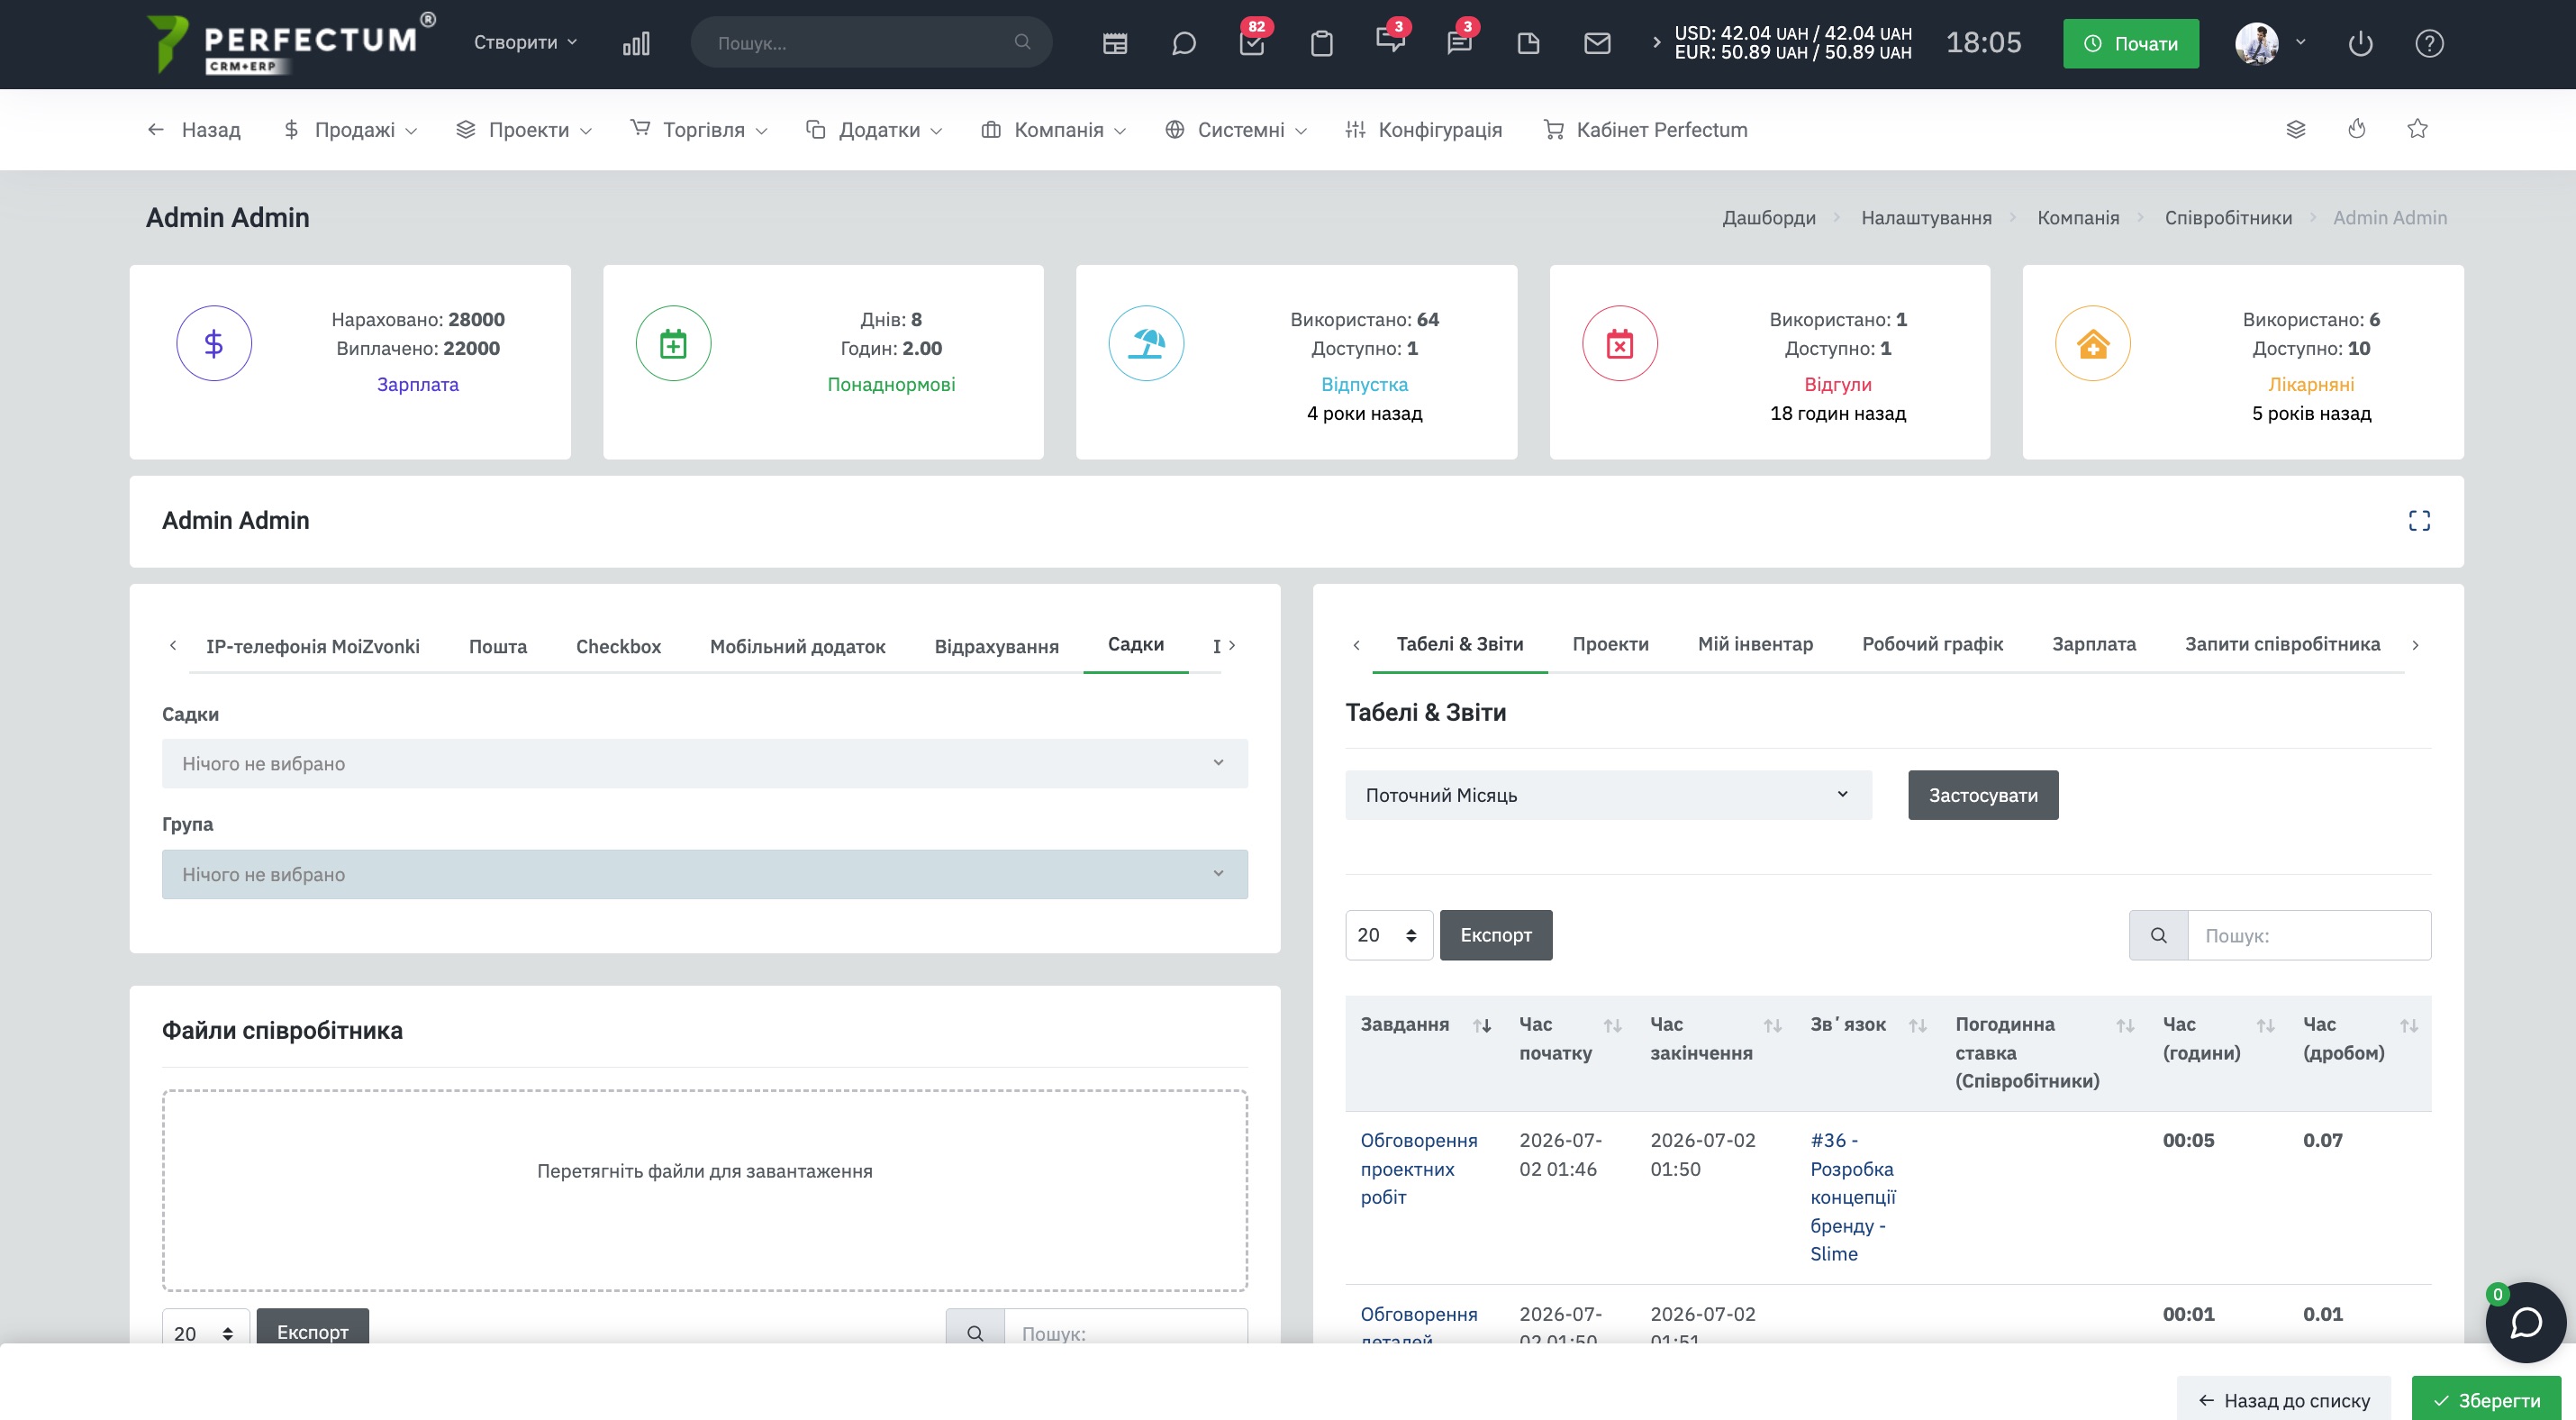Click Назад до списку button
The image size is (2576, 1420).
click(2283, 1399)
